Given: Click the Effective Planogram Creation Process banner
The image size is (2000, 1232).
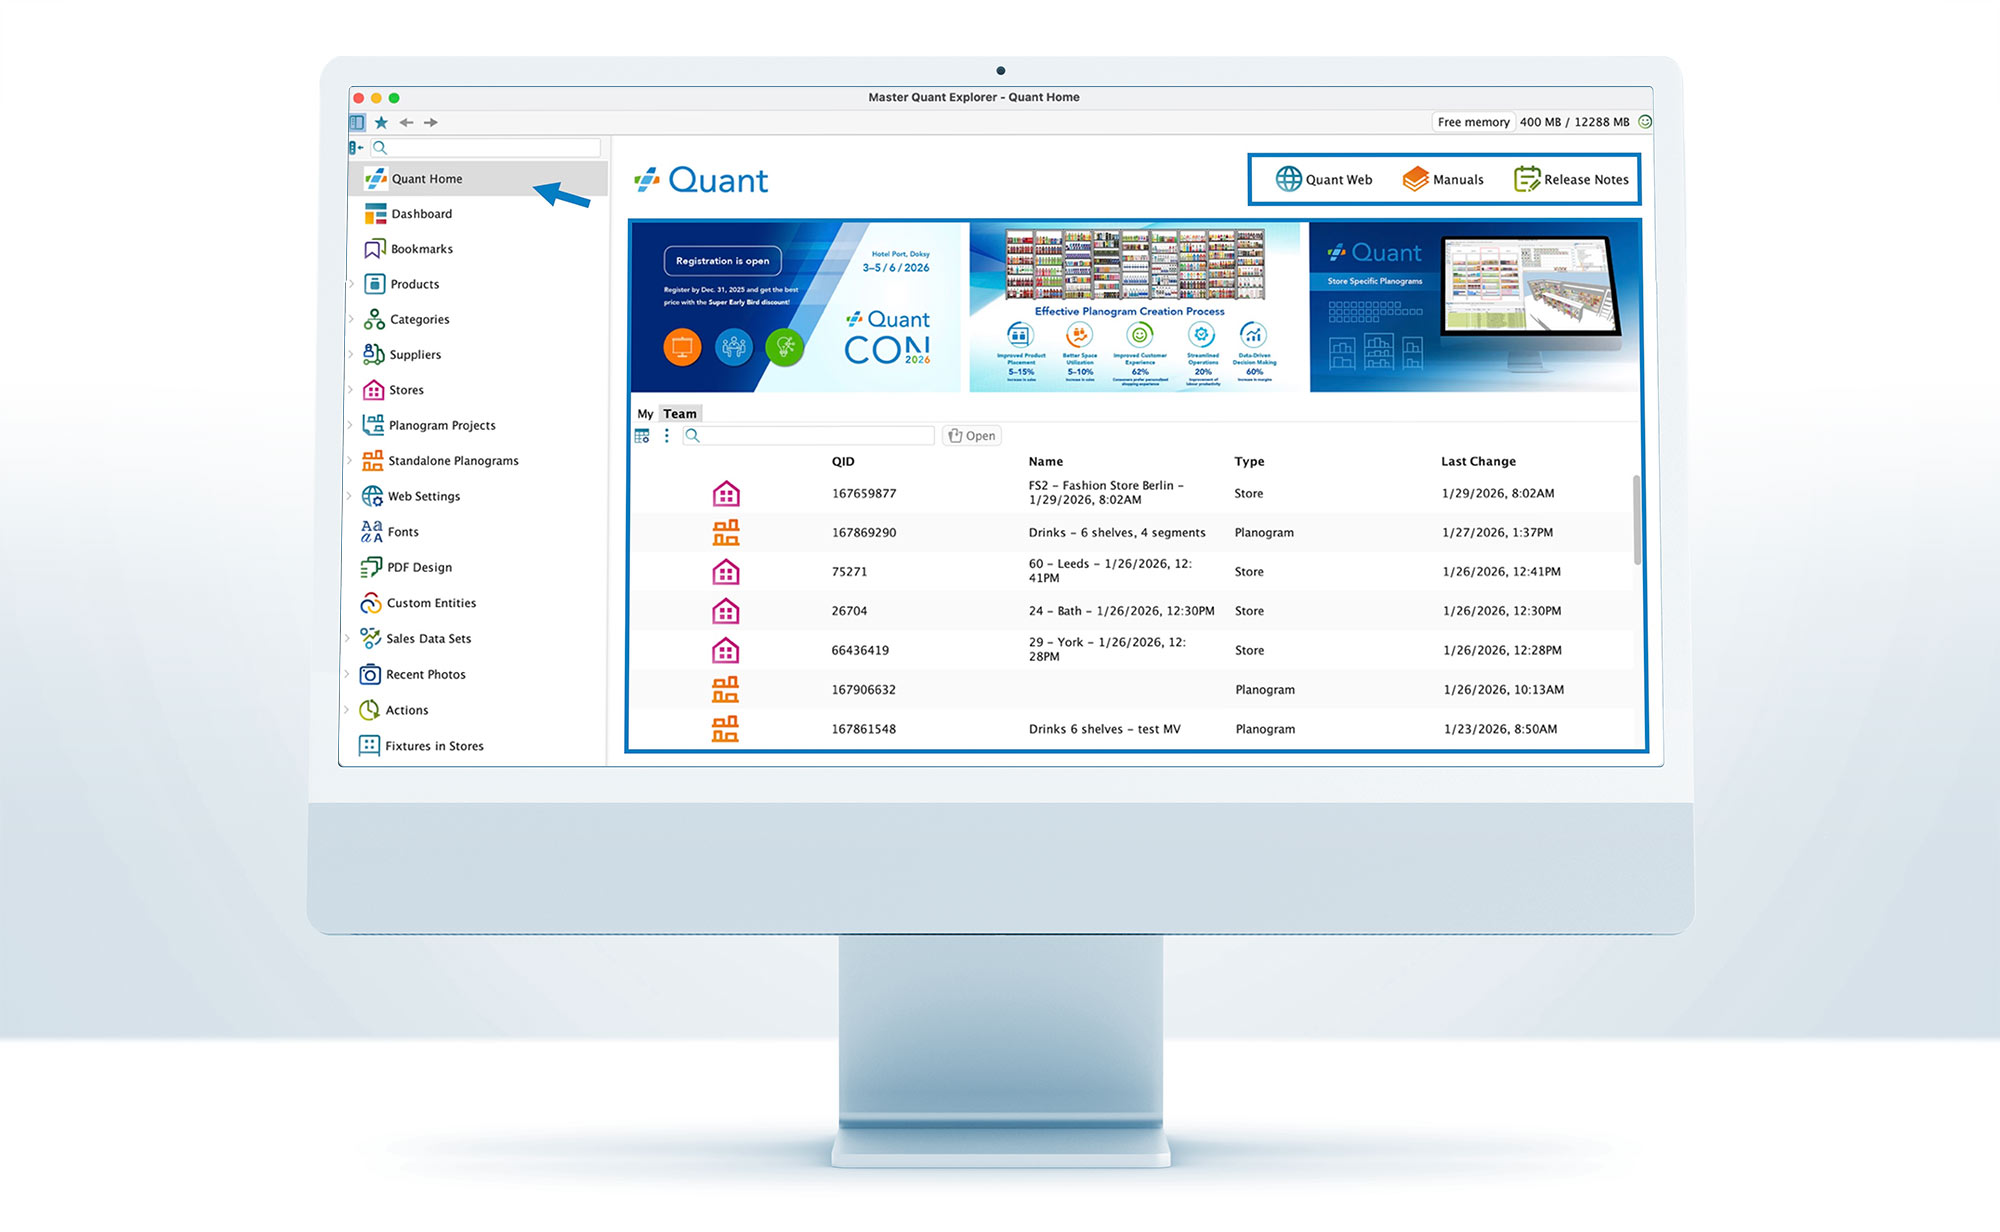Looking at the screenshot, I should (1135, 307).
